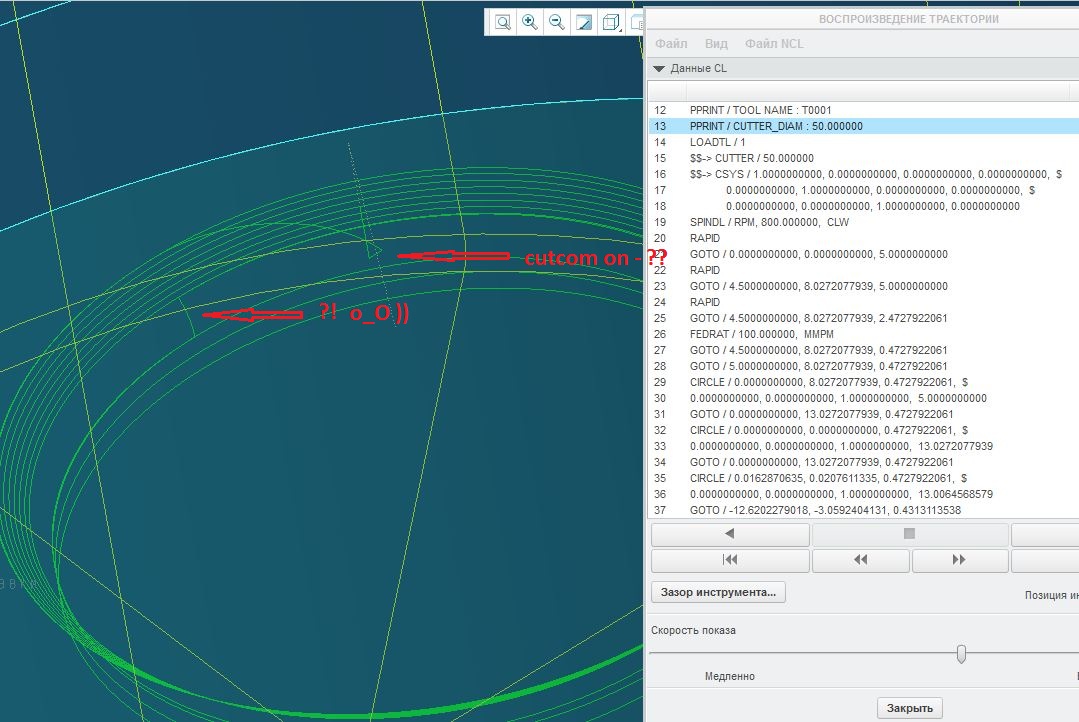
Task: Select line 20 RAPID
Action: [x=864, y=238]
